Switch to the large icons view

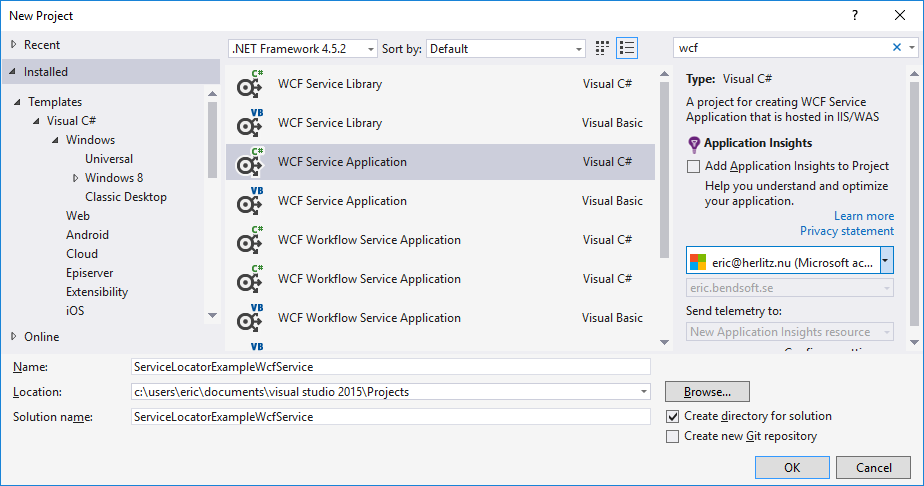(603, 48)
